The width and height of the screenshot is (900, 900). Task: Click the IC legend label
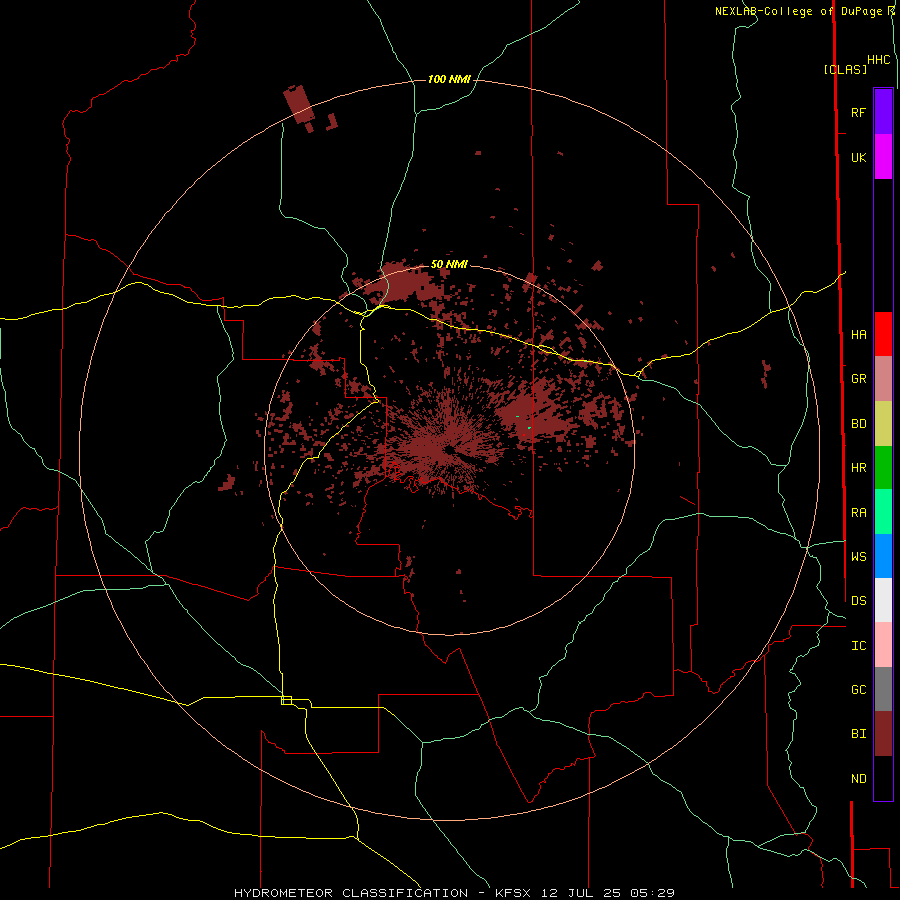859,646
